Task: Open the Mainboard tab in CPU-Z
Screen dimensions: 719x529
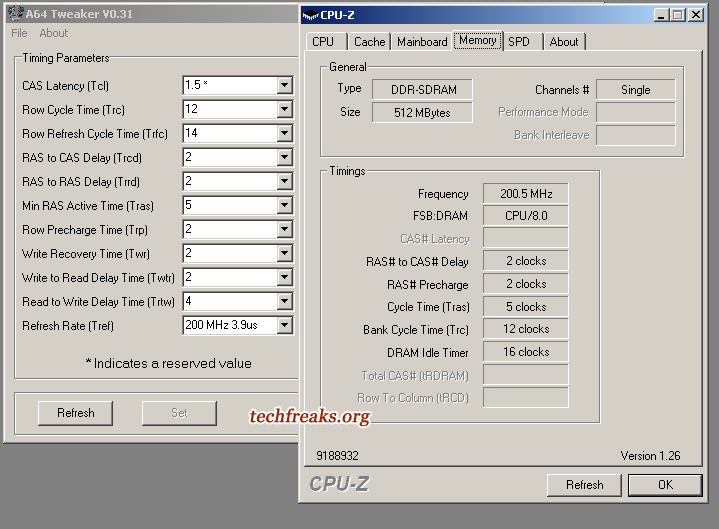Action: coord(422,42)
